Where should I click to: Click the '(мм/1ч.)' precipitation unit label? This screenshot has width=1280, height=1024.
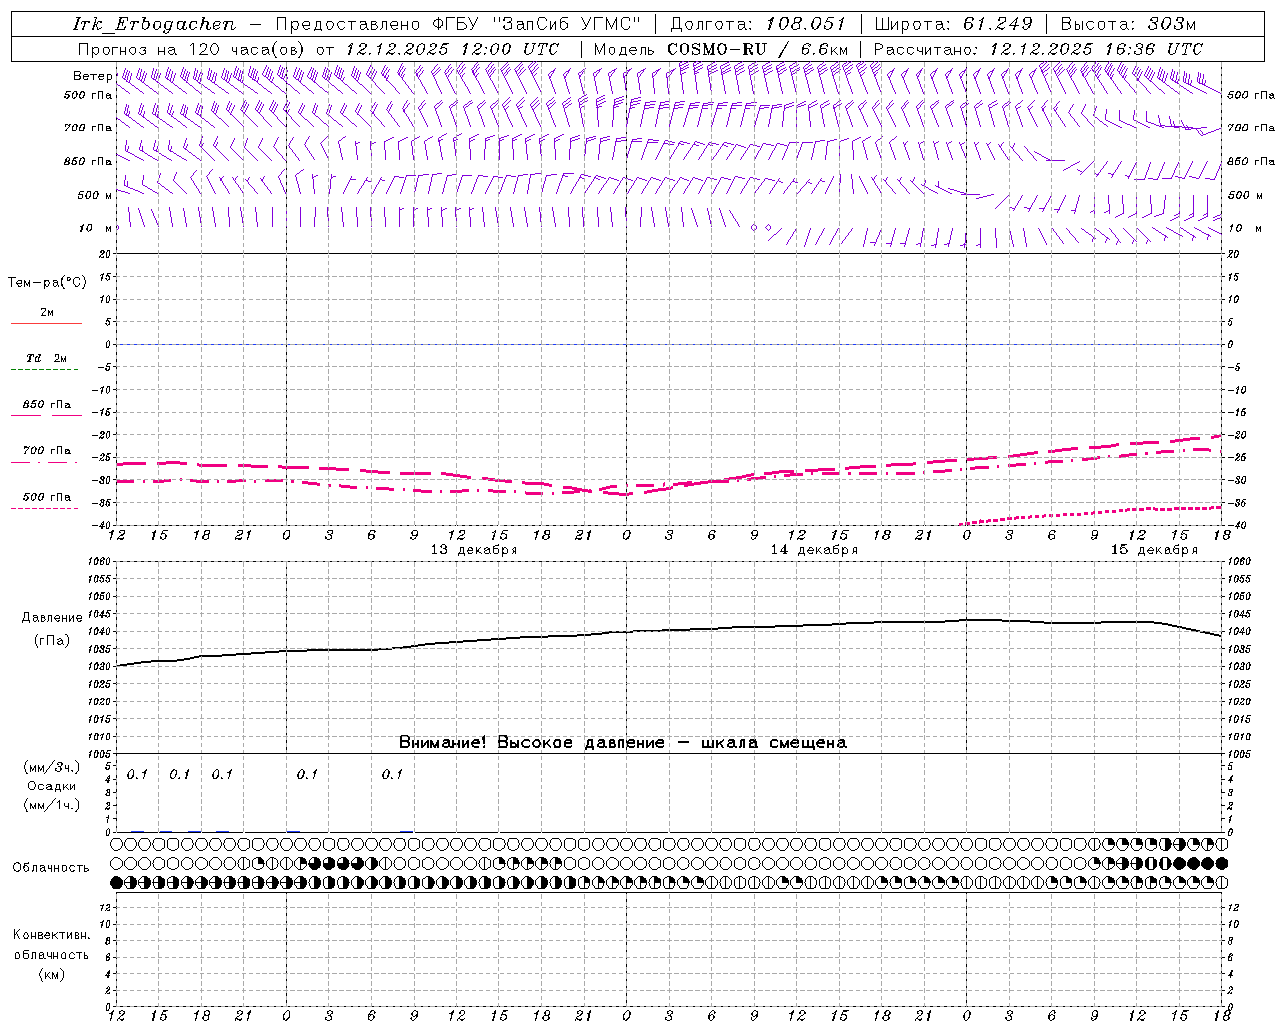[51, 805]
